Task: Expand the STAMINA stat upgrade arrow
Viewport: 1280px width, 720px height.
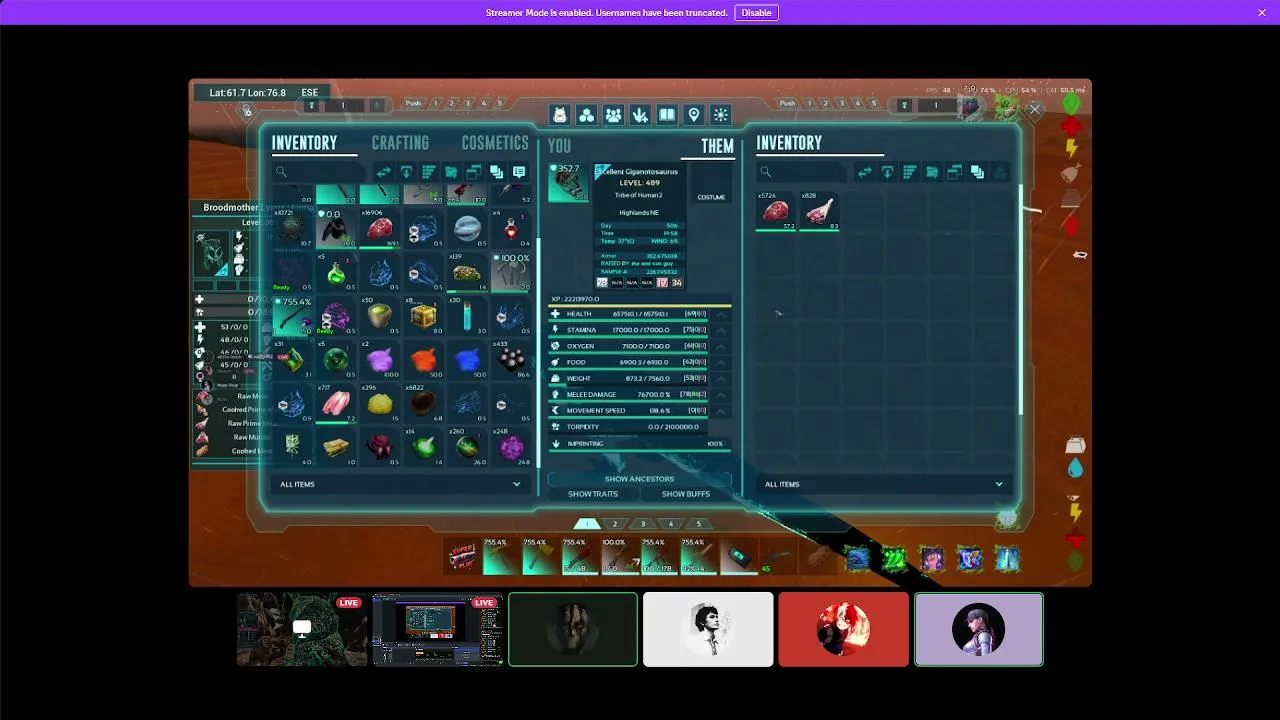Action: coord(720,330)
